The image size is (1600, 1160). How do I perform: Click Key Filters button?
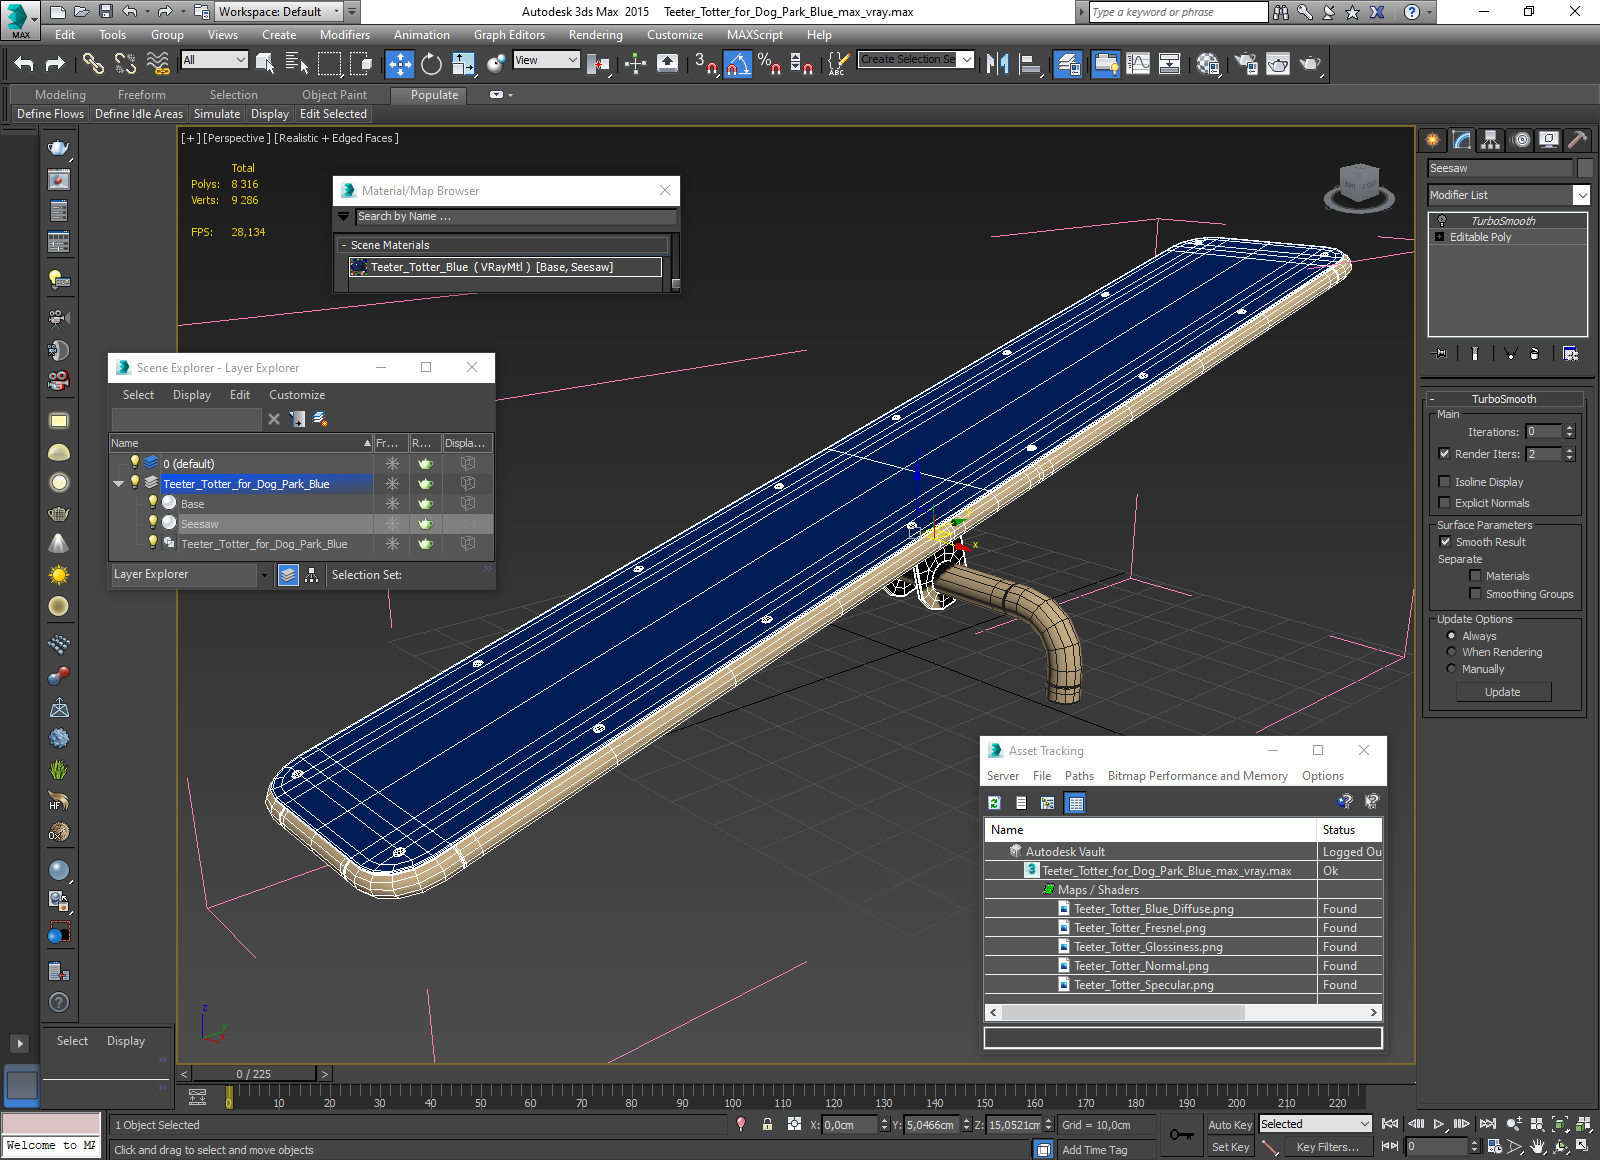tap(1327, 1147)
